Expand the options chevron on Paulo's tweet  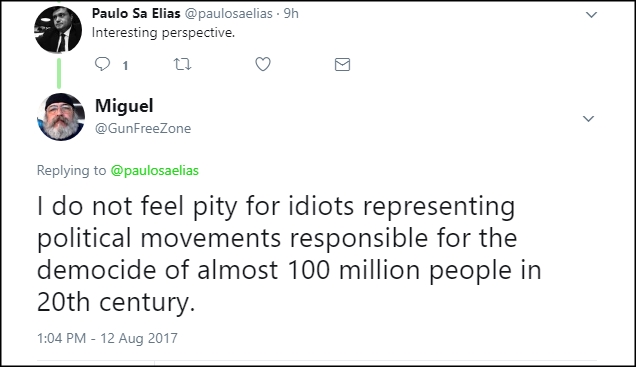coord(591,15)
